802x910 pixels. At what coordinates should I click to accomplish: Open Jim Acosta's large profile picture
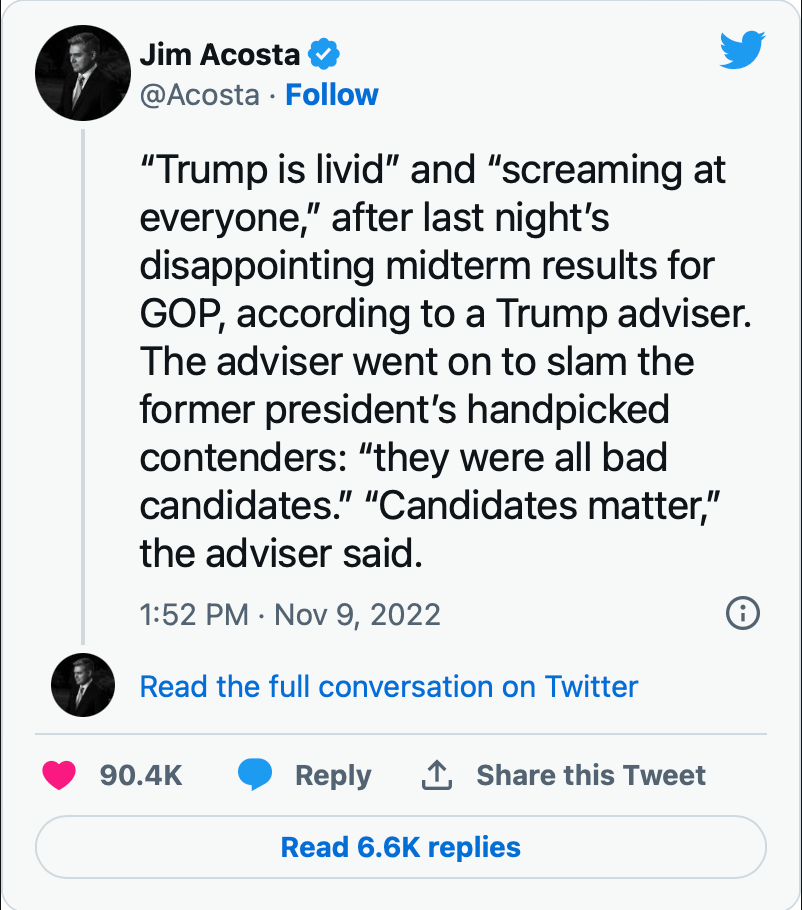[x=84, y=74]
